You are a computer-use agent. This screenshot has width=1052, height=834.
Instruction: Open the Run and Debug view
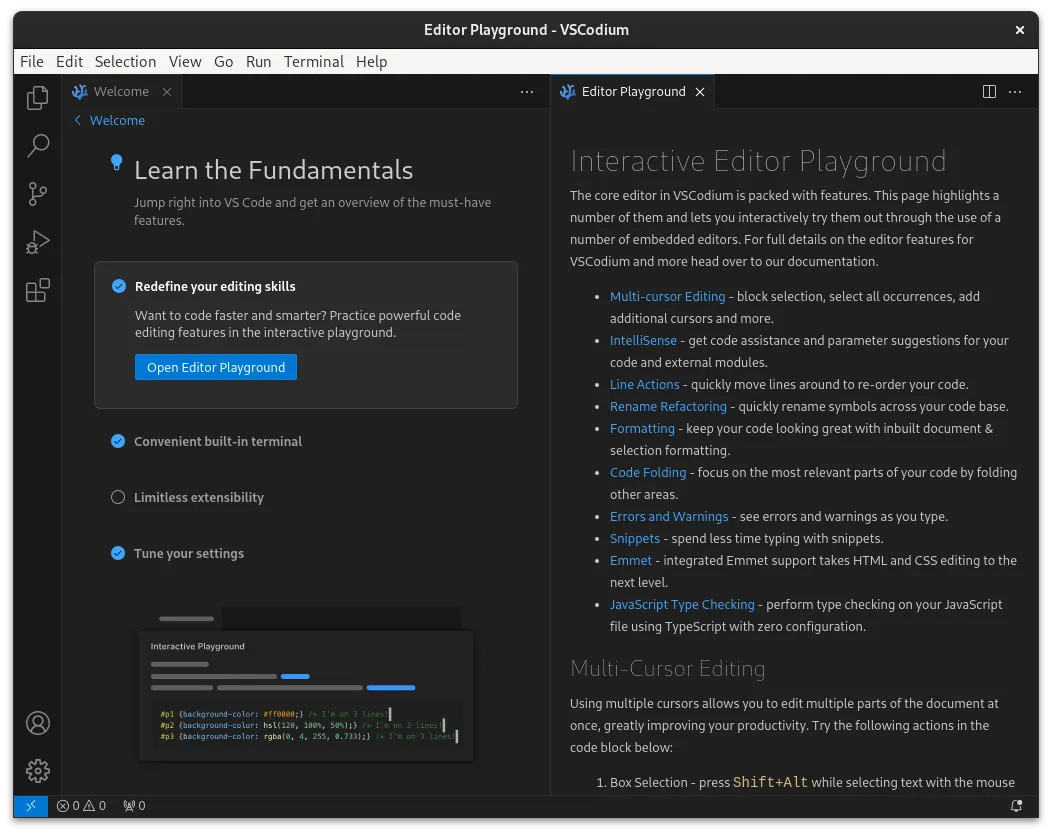tap(37, 242)
